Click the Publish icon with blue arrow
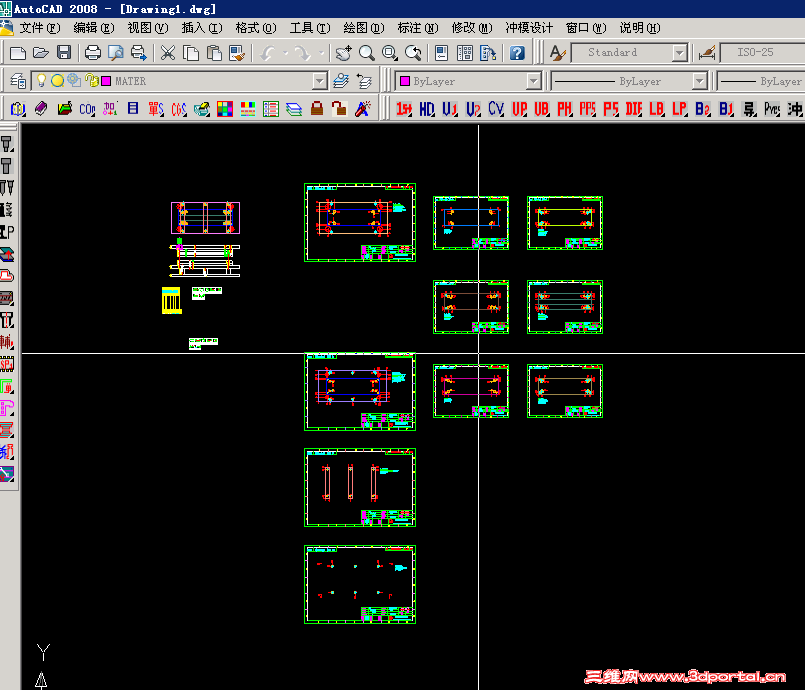The width and height of the screenshot is (805, 690). point(139,53)
